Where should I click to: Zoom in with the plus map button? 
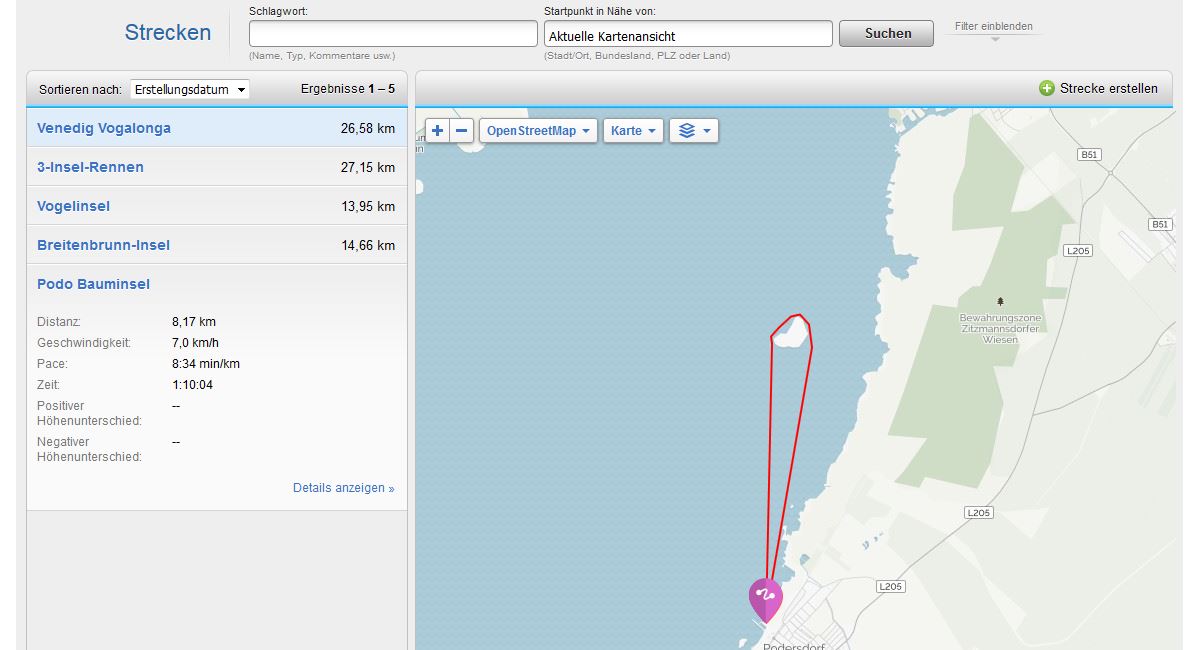(438, 131)
